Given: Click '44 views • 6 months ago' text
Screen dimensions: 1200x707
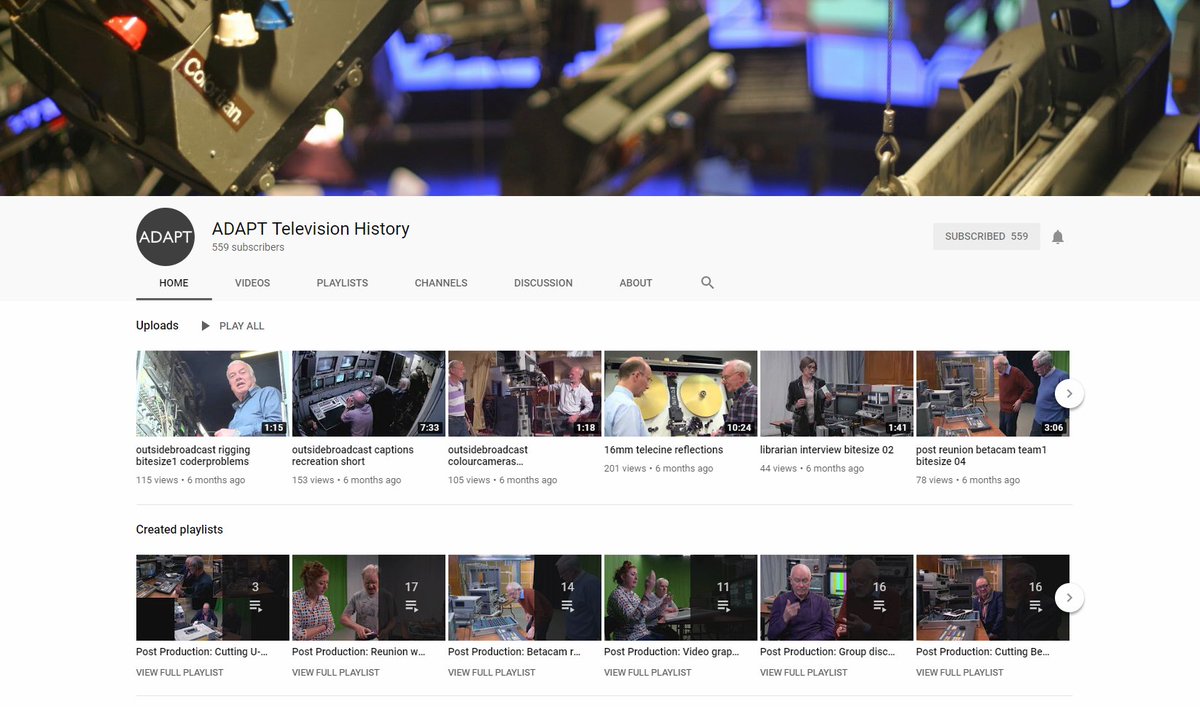Looking at the screenshot, I should pos(812,468).
